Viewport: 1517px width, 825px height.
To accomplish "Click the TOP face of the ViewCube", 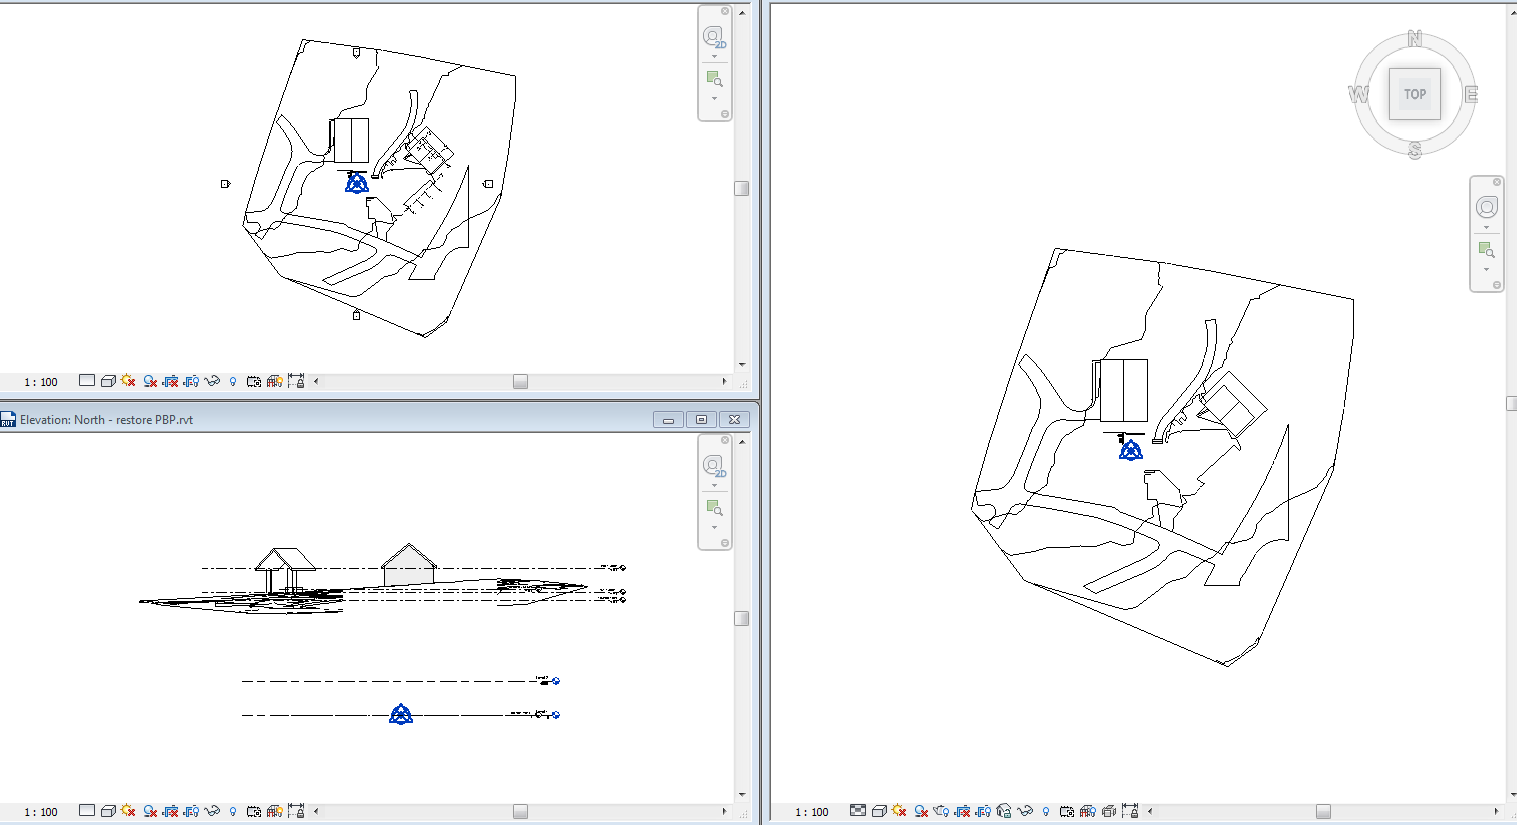I will [1414, 94].
